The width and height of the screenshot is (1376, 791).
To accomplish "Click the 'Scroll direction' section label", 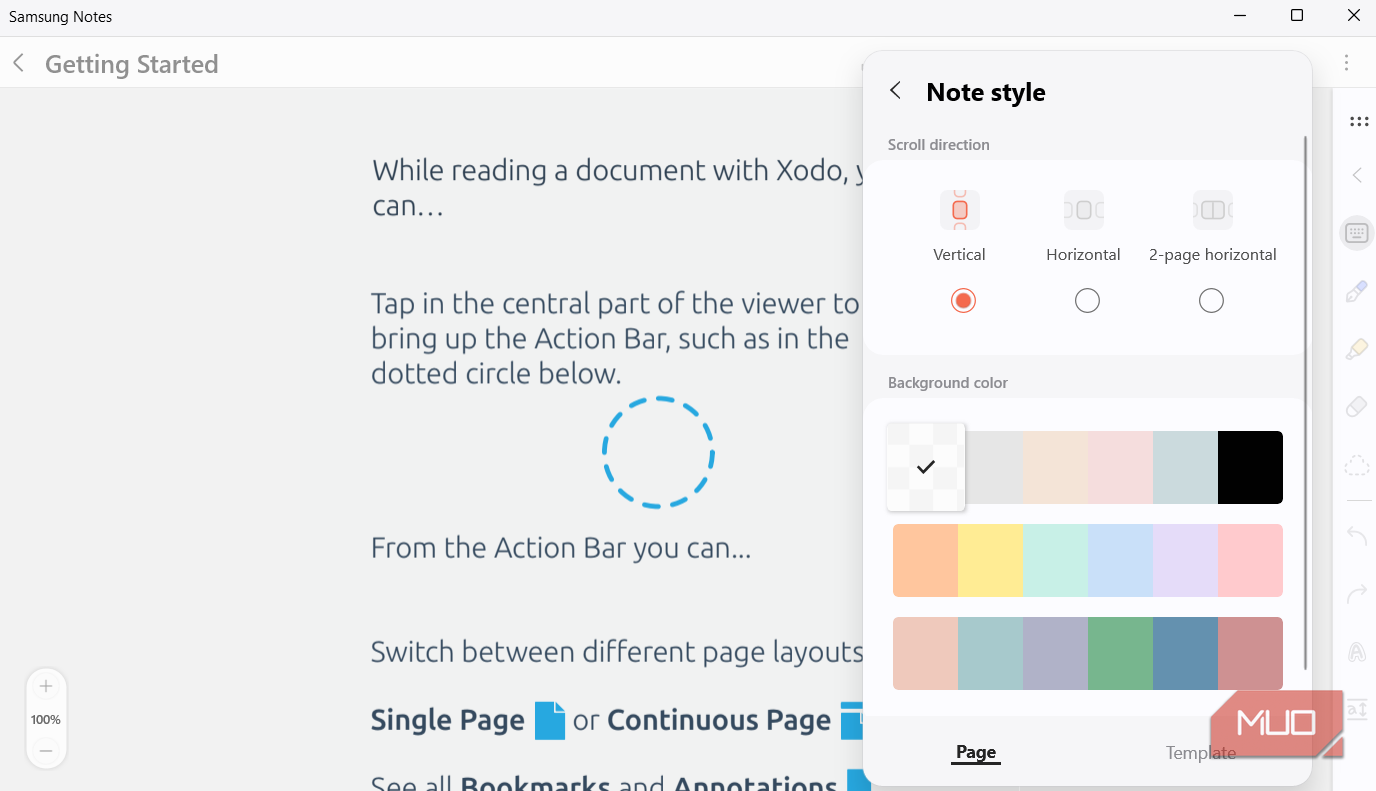I will (x=939, y=145).
